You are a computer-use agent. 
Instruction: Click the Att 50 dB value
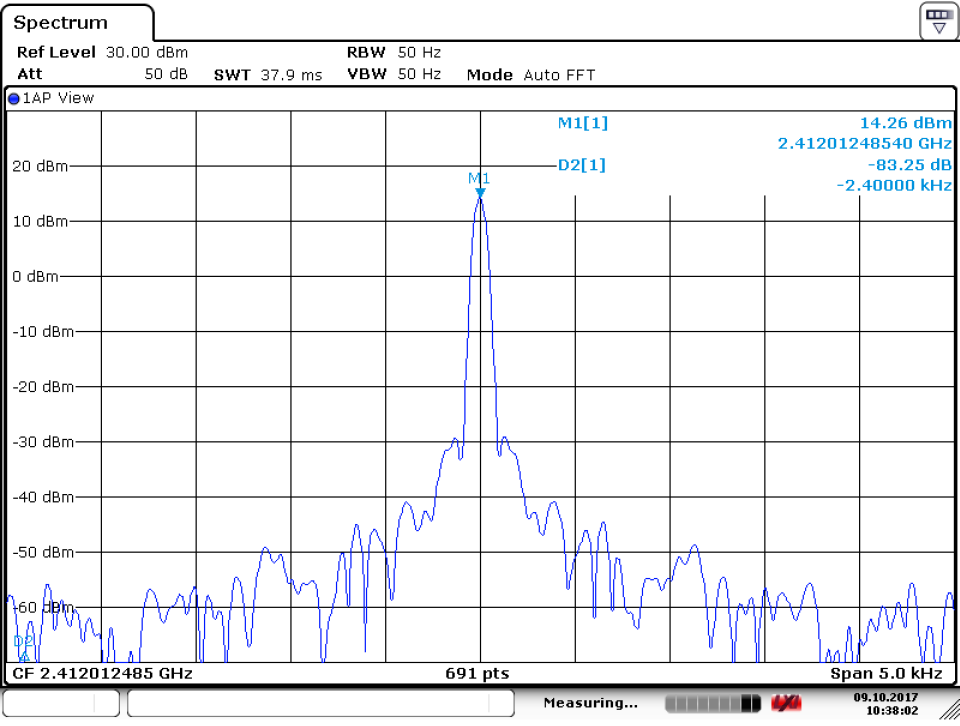pos(166,74)
